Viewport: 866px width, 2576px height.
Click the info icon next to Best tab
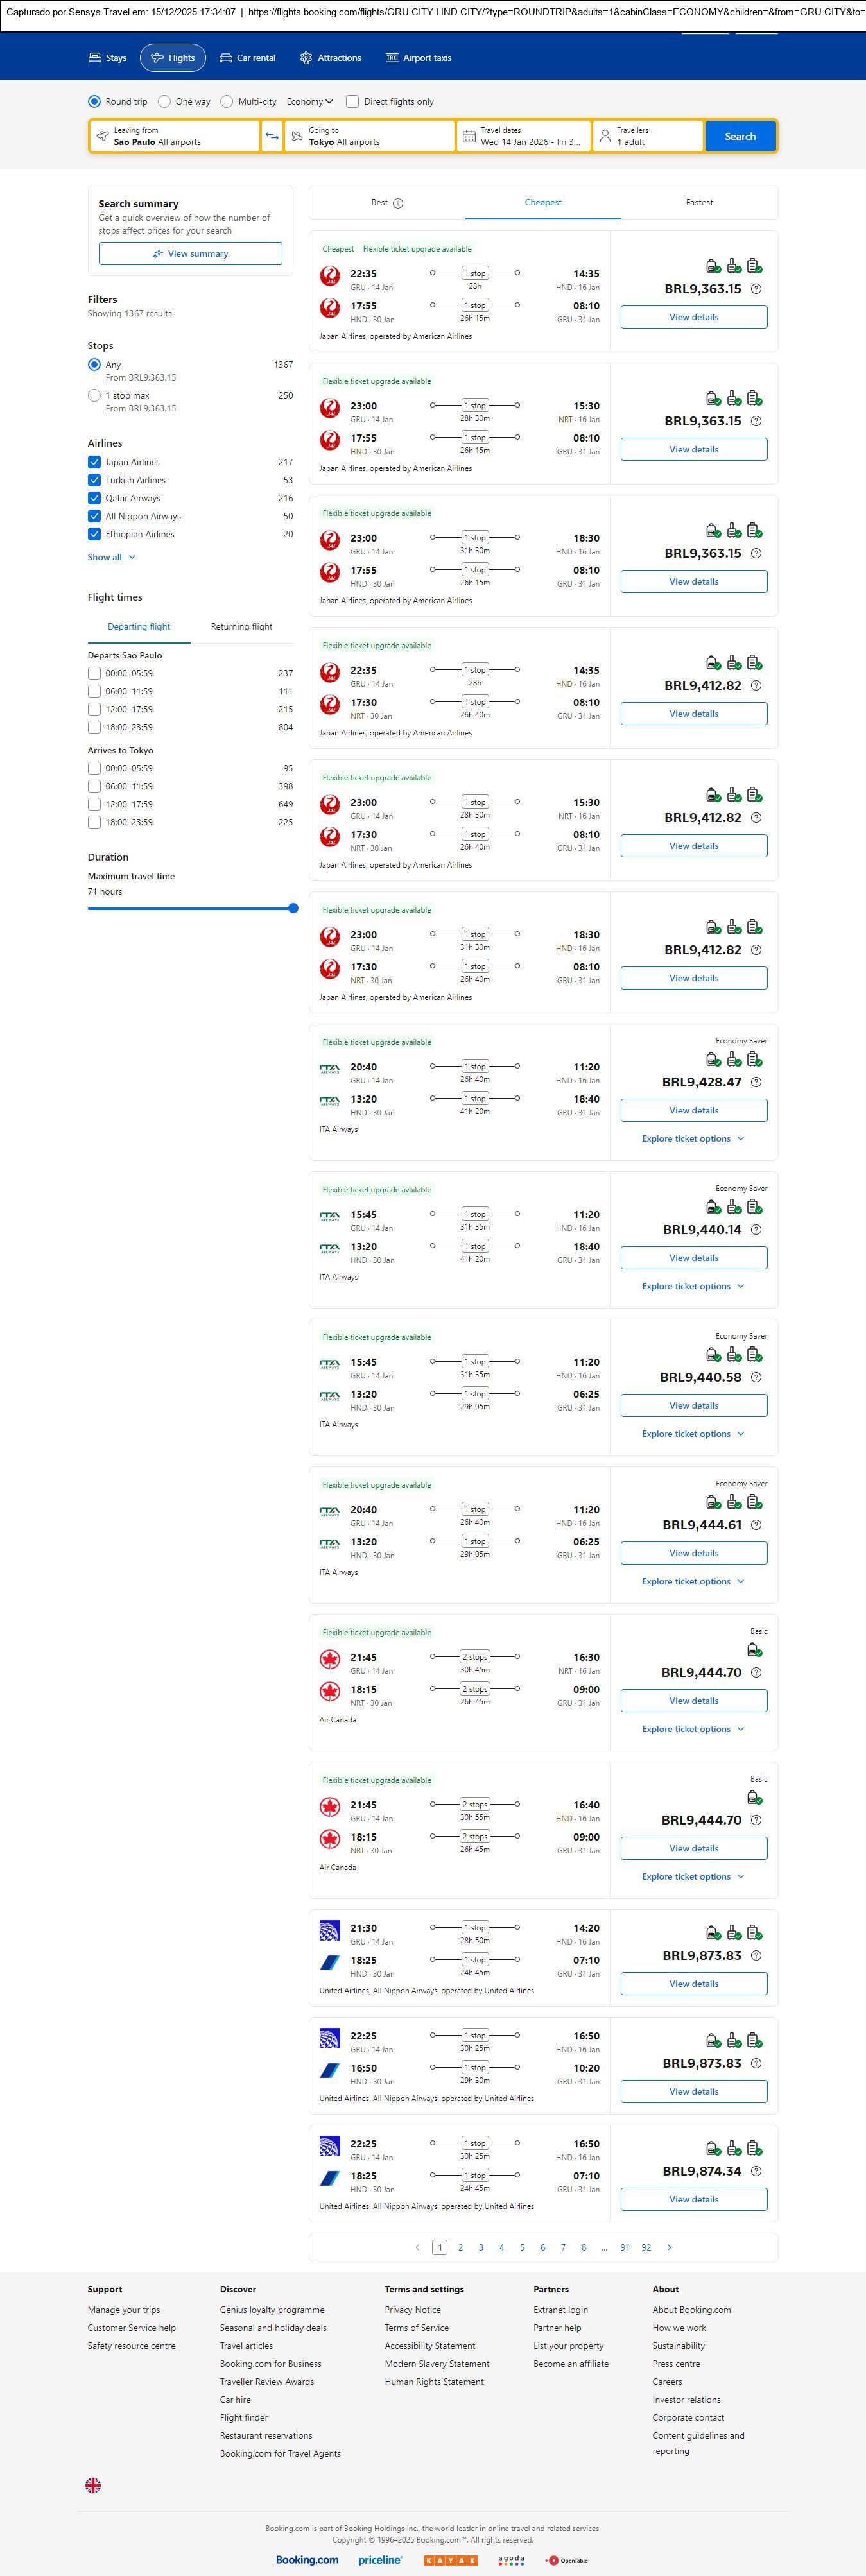coord(398,203)
